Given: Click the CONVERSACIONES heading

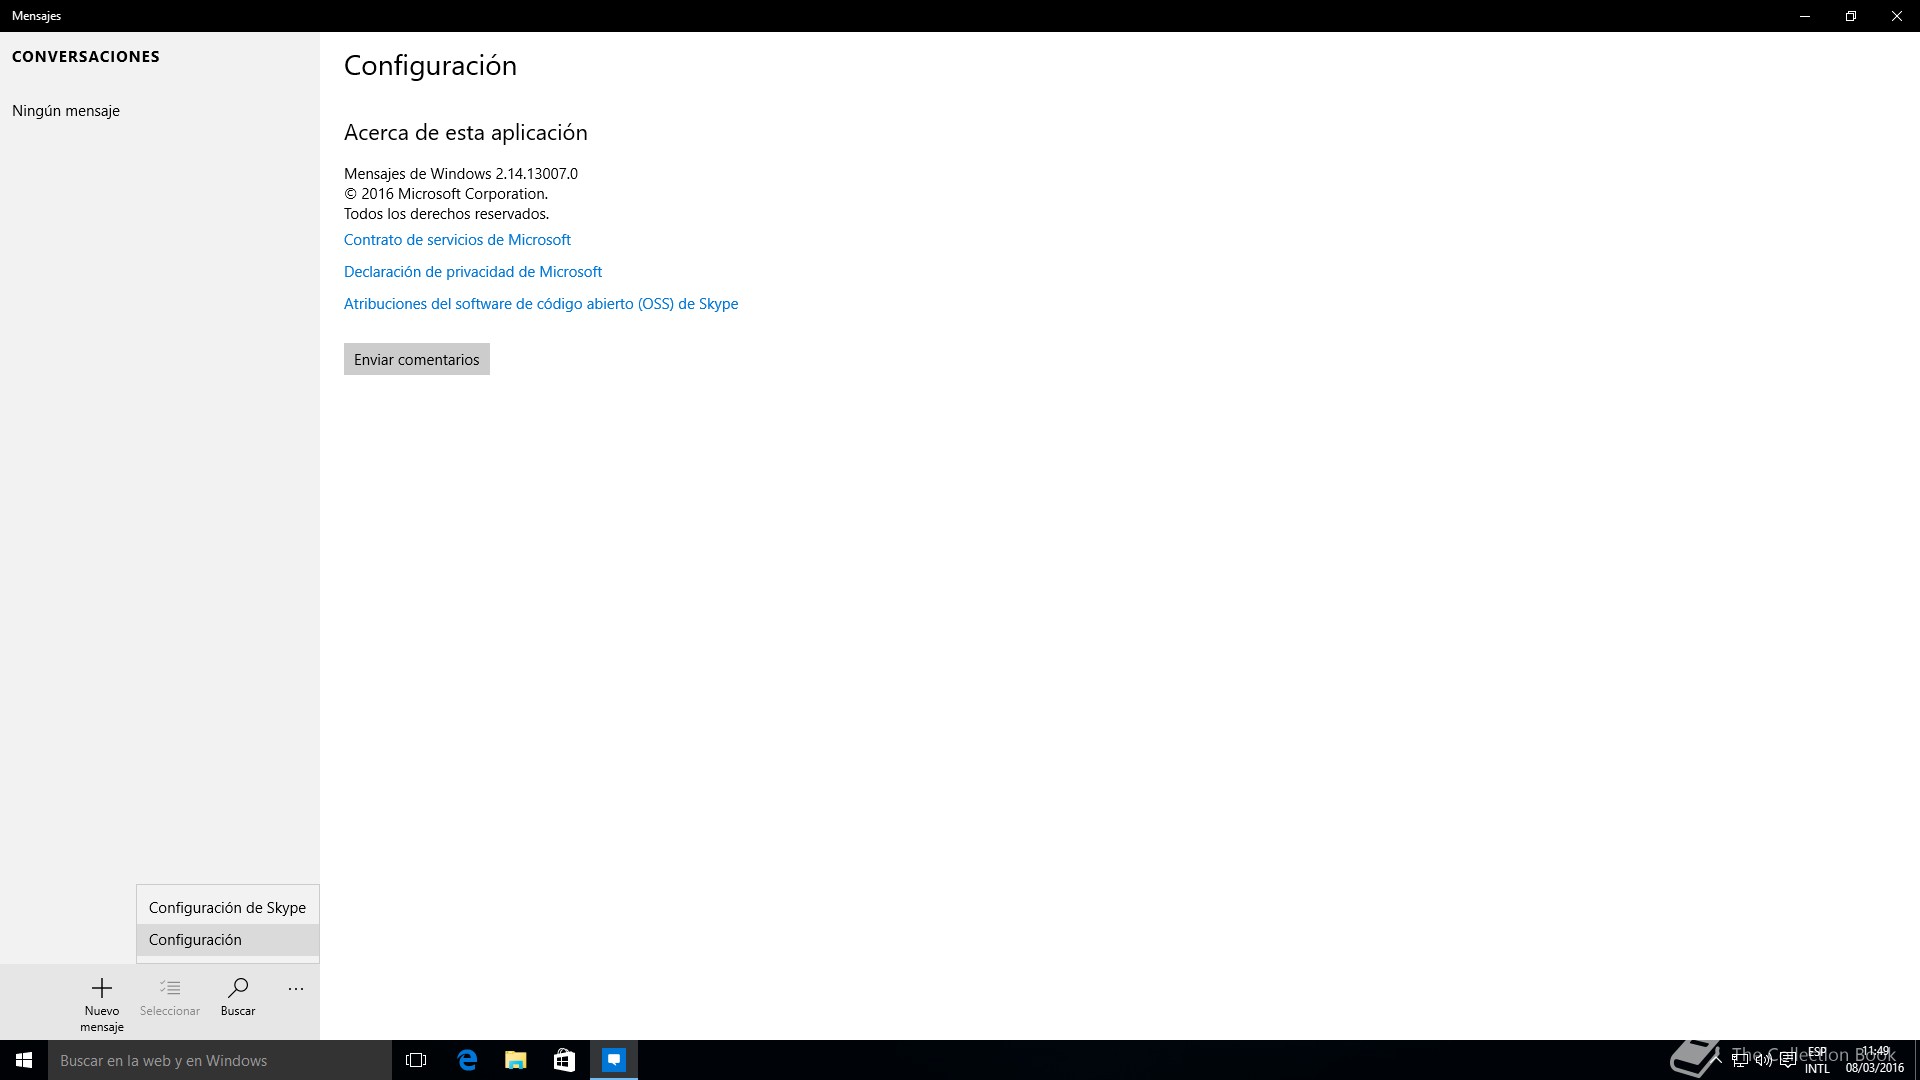Looking at the screenshot, I should (86, 57).
